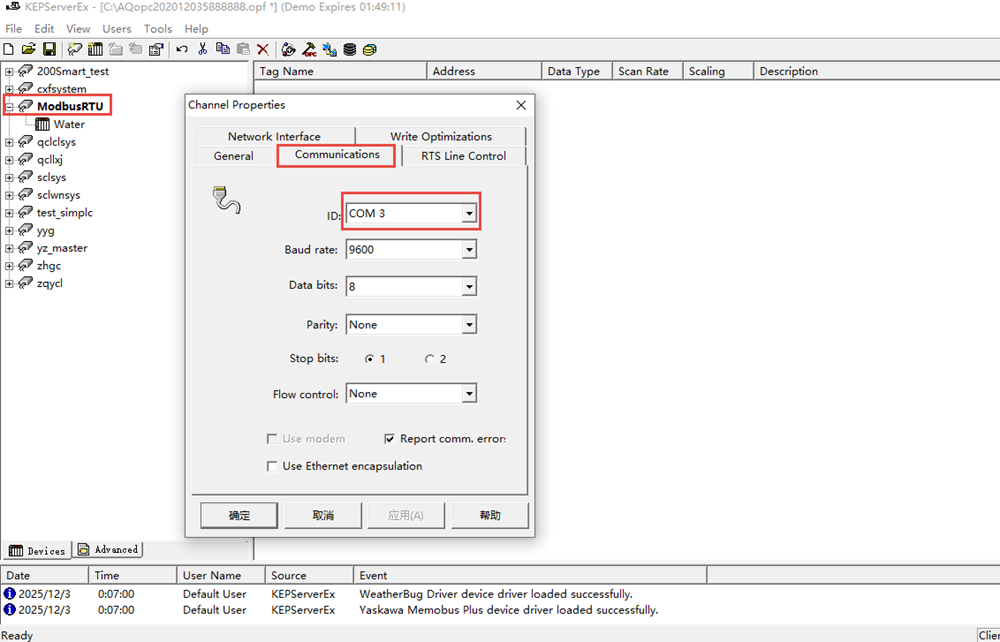Click the scissors Cut icon

[203, 49]
